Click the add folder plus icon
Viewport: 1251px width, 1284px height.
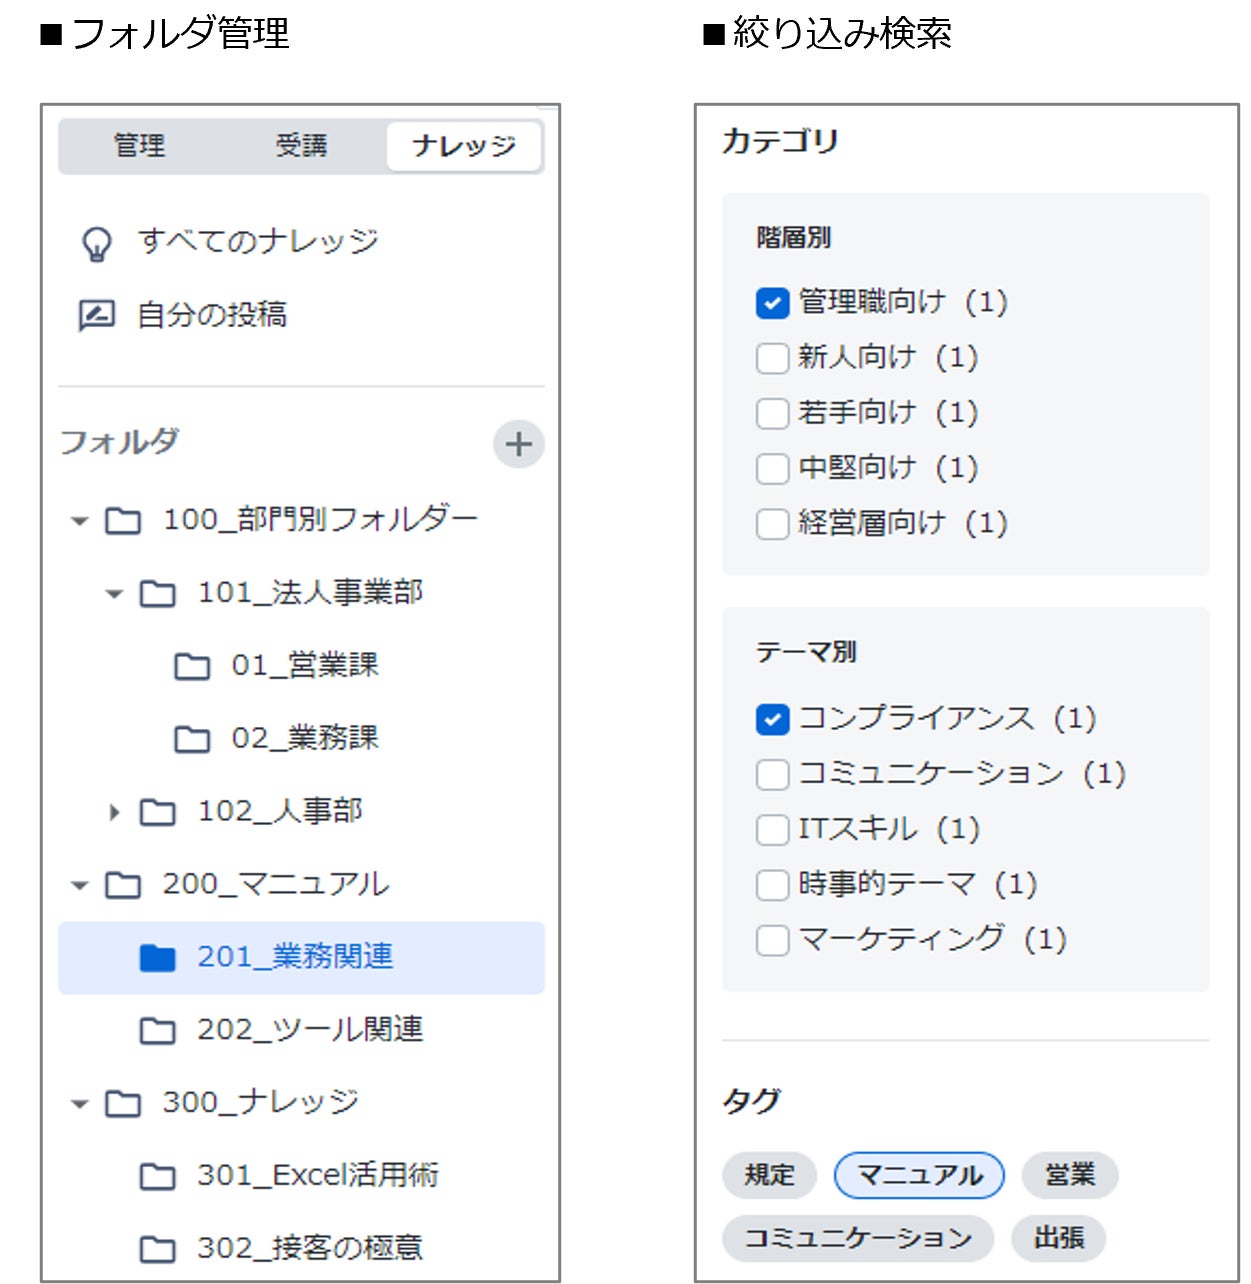coord(518,444)
